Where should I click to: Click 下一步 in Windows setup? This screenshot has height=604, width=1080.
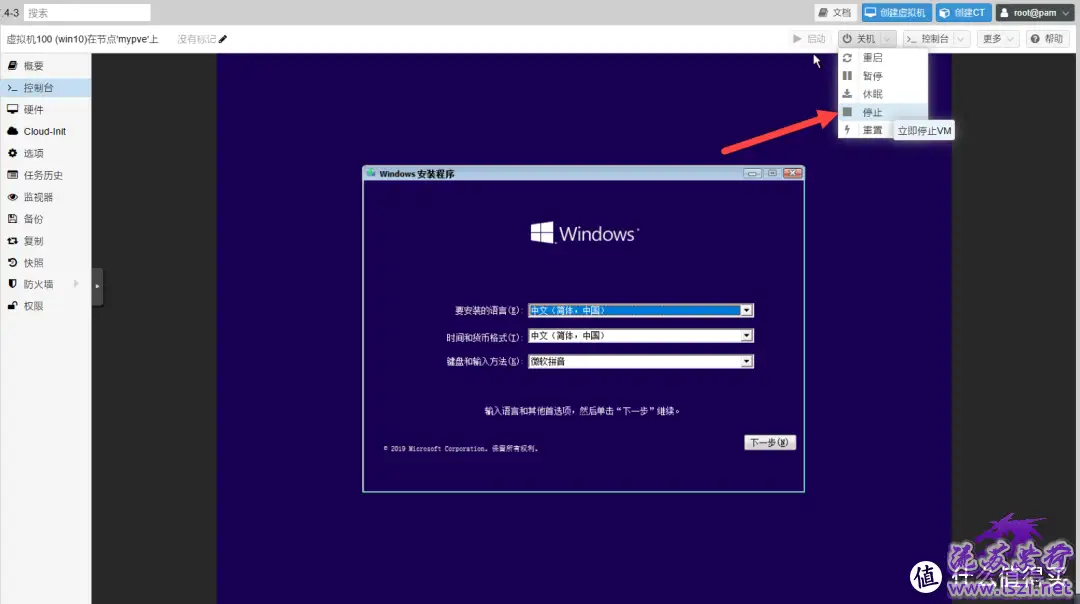tap(769, 442)
